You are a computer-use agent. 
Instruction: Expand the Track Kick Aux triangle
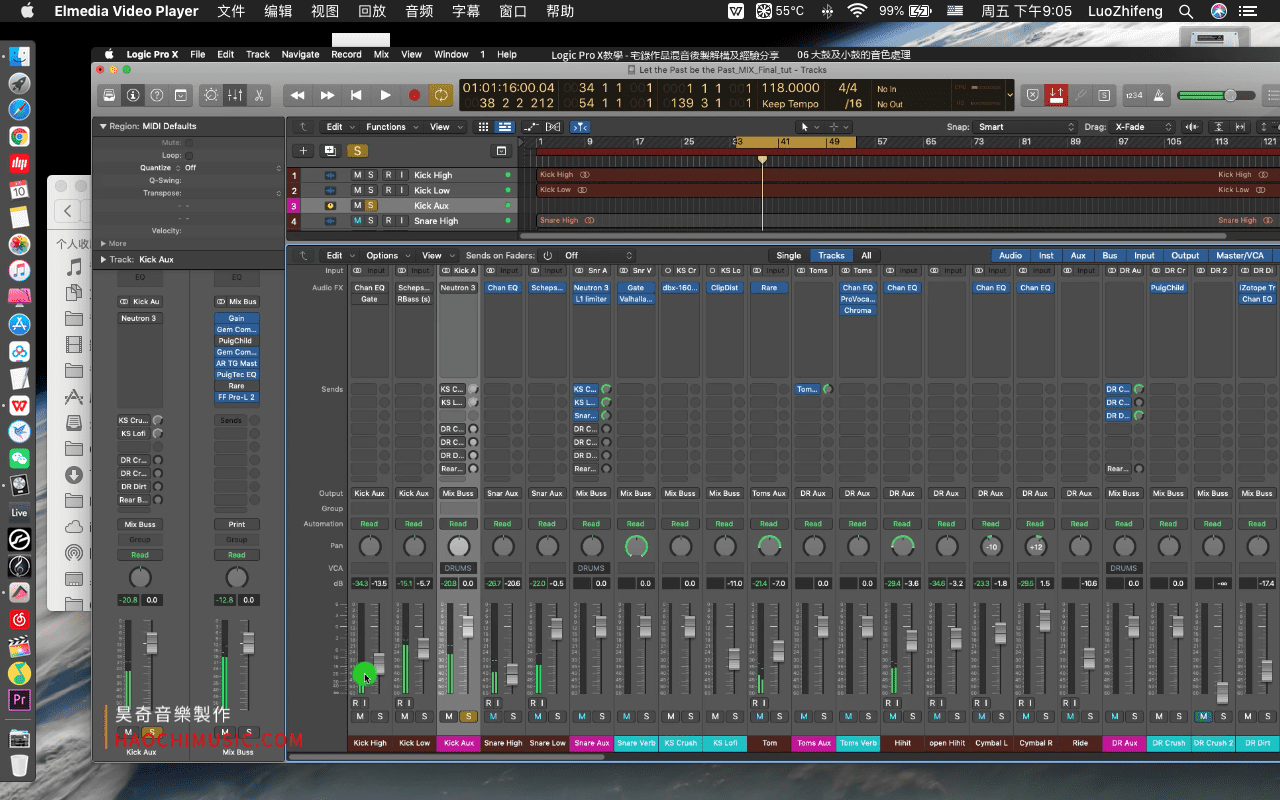click(x=102, y=259)
